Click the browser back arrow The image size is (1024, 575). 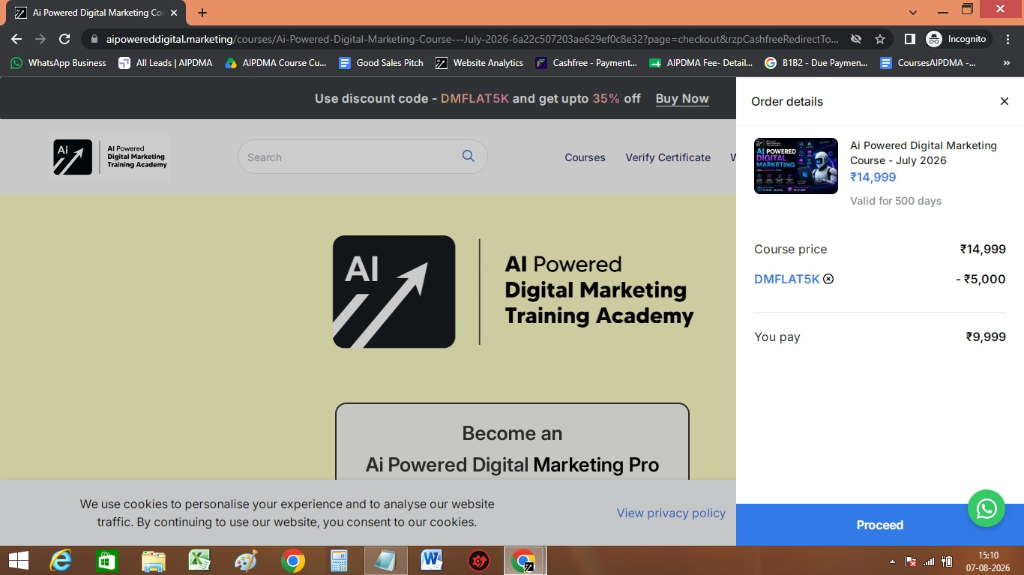coord(16,39)
